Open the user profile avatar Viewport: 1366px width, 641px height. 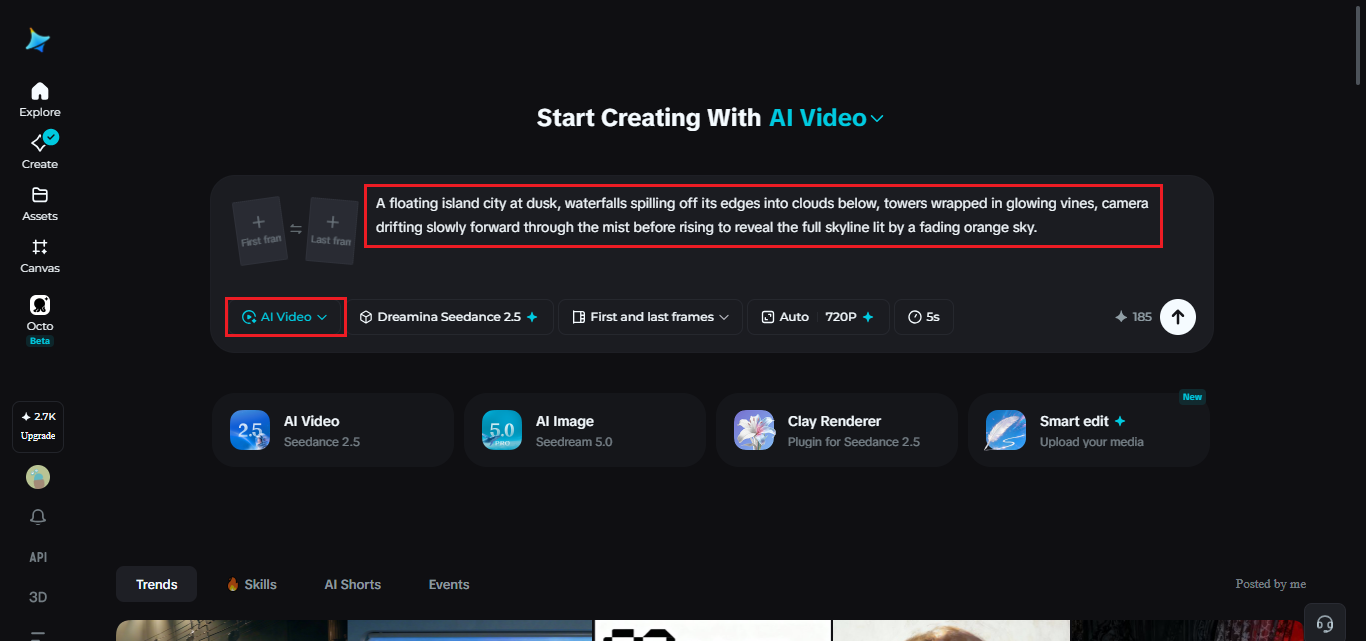tap(38, 477)
